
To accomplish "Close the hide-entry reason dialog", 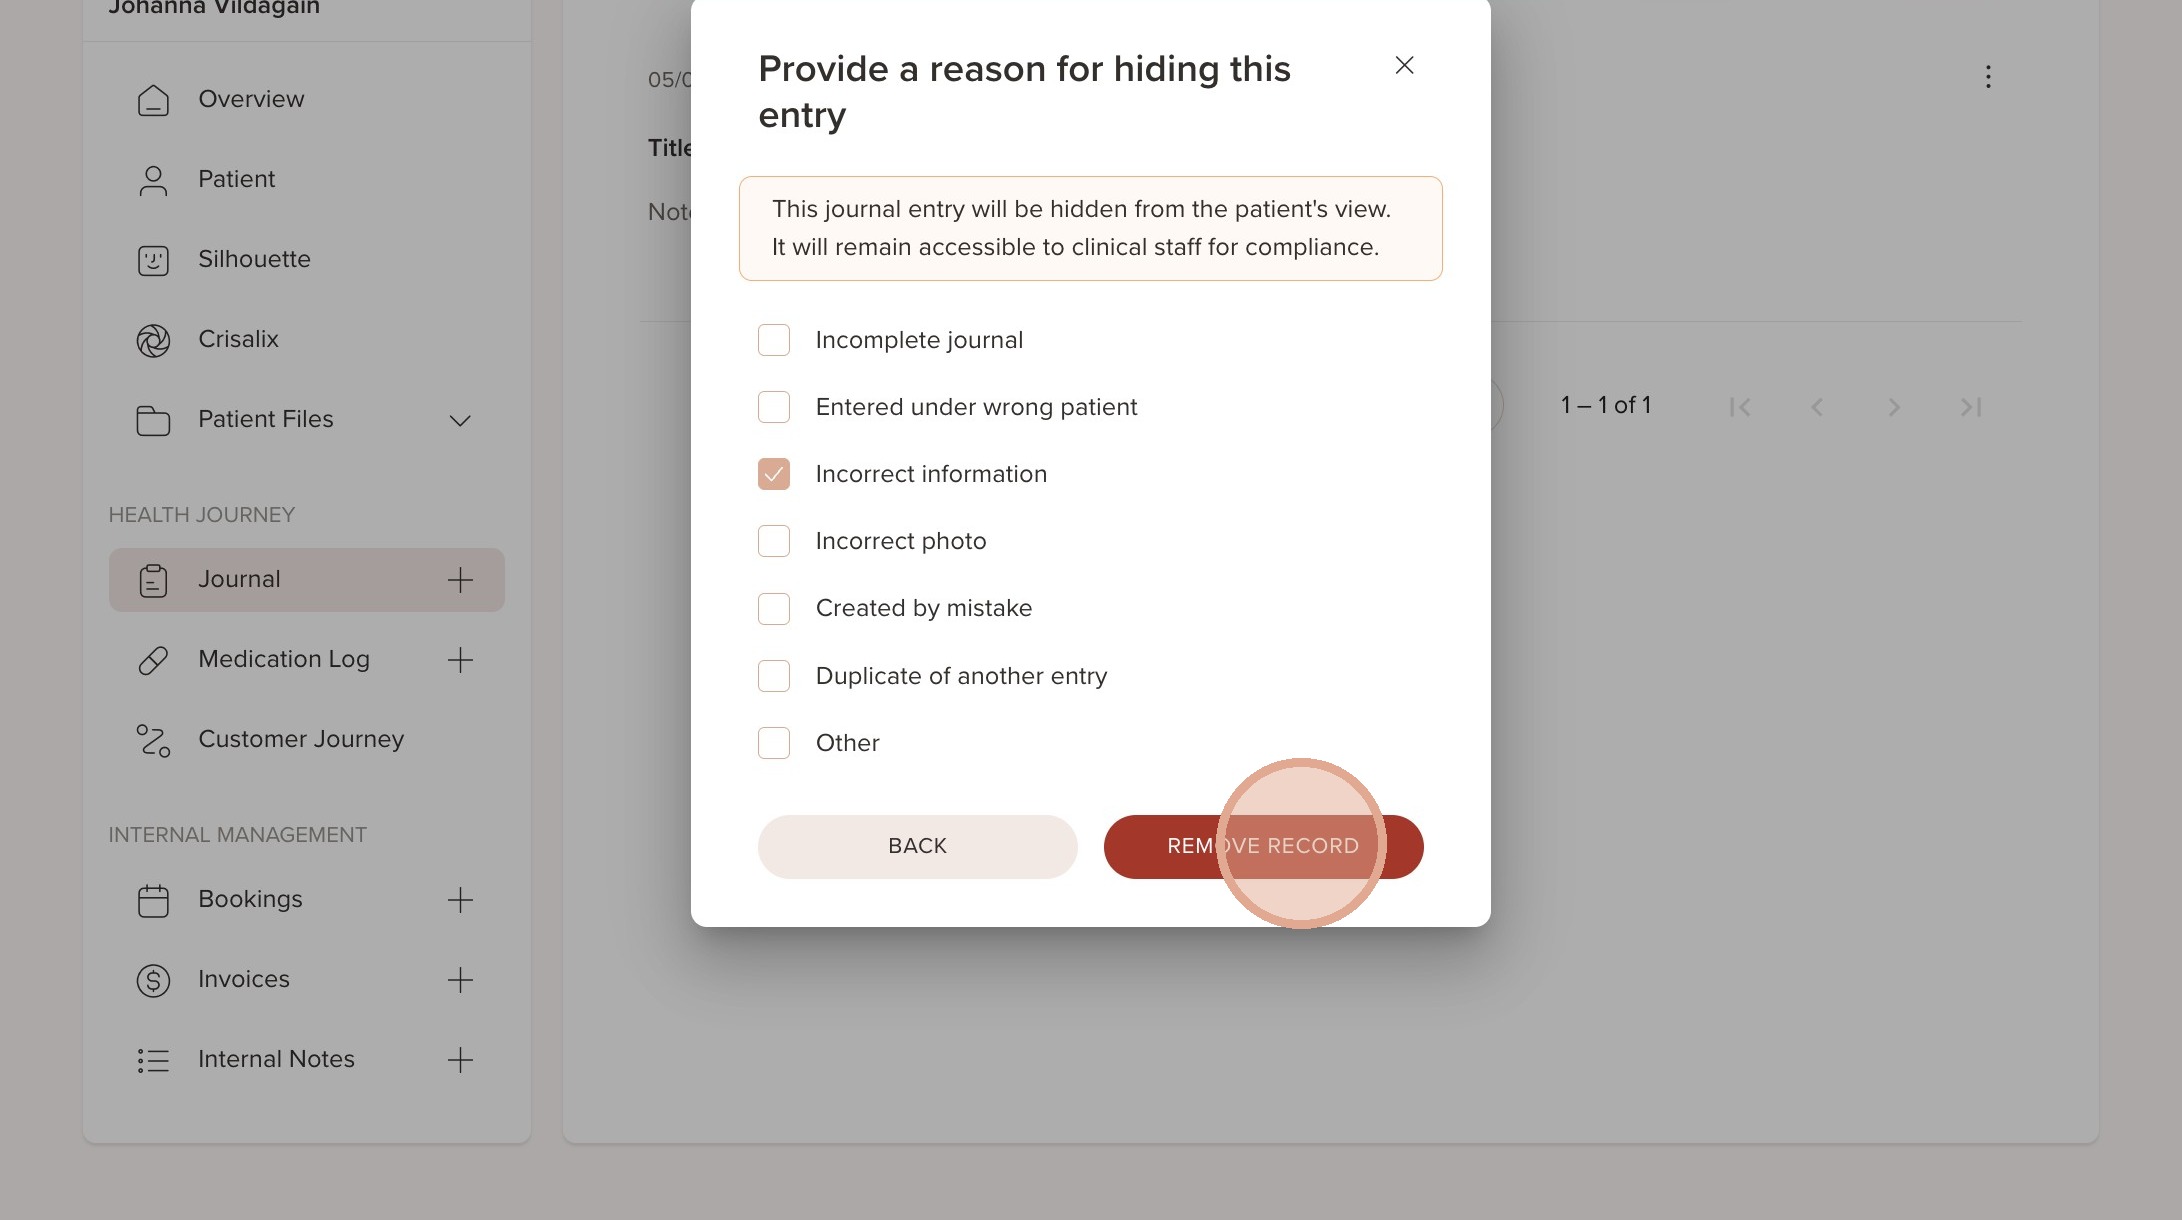I will pos(1404,66).
